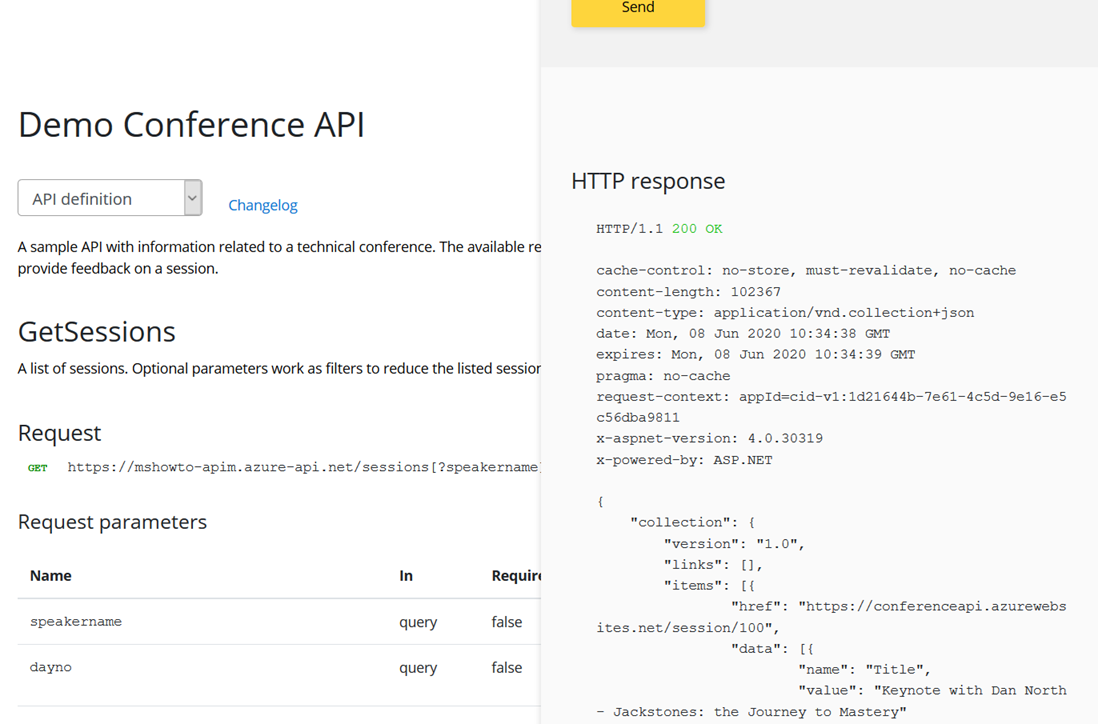This screenshot has height=724, width=1098.
Task: Click the Name column header
Action: 50,576
